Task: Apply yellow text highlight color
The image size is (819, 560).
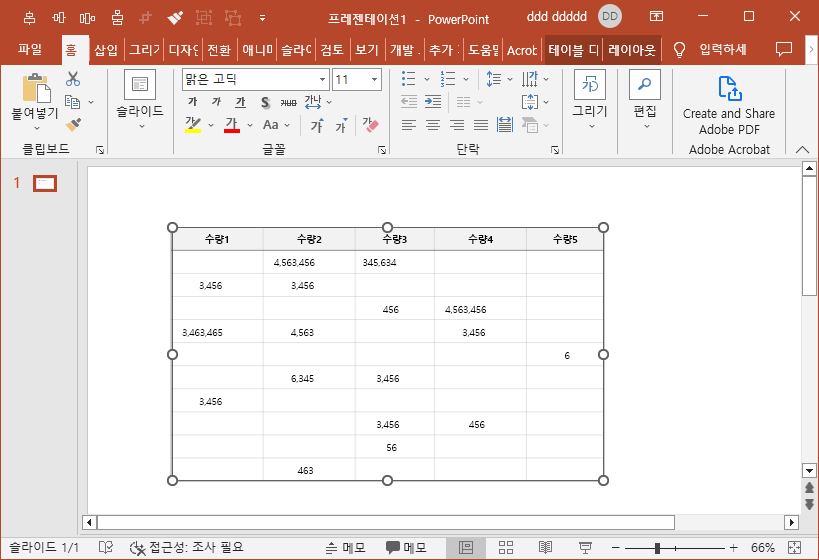Action: coord(193,125)
